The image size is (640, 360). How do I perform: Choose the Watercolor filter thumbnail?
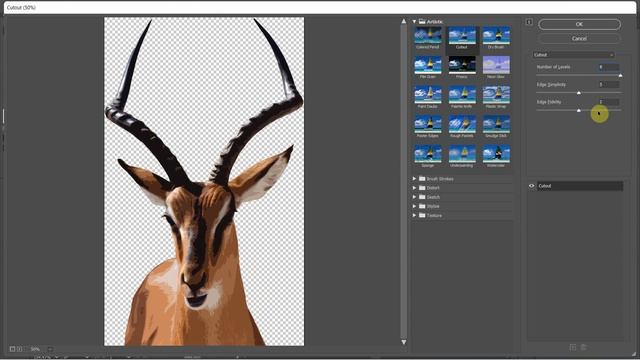click(x=496, y=154)
